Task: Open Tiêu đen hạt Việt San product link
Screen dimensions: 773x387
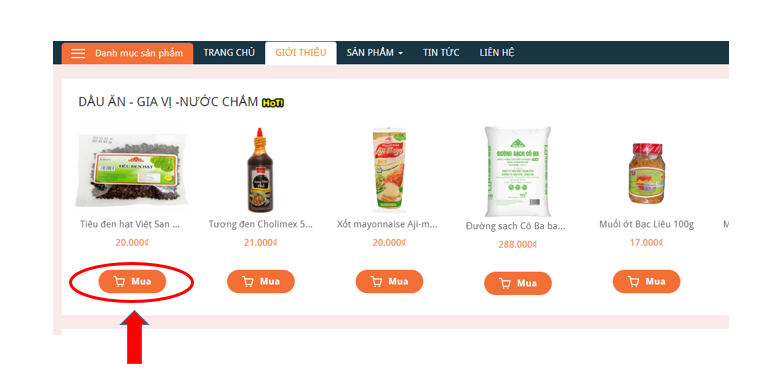Action: (130, 224)
